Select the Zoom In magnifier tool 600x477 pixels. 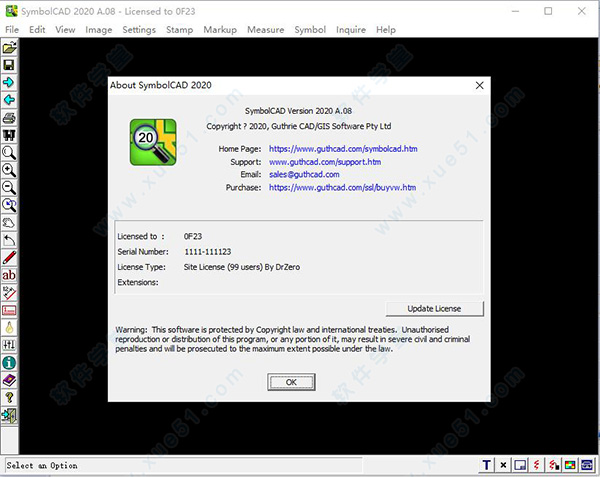point(9,170)
